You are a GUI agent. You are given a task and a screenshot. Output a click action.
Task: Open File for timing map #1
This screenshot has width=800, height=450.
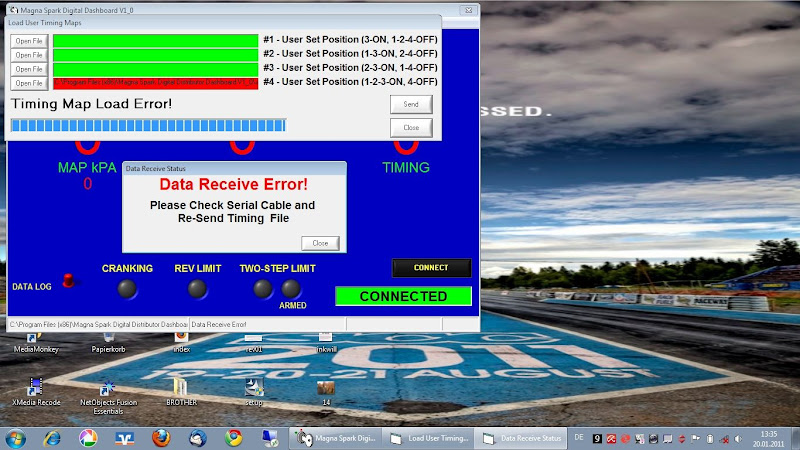(x=29, y=41)
